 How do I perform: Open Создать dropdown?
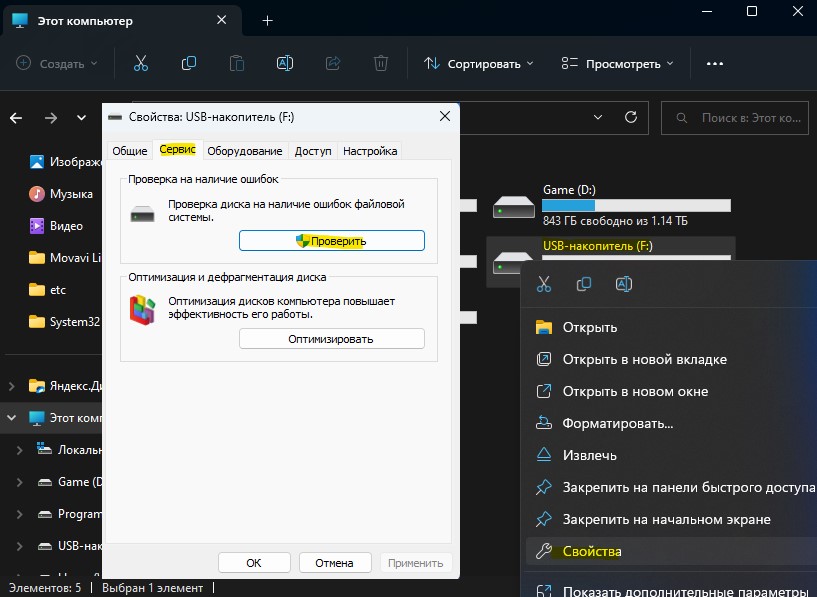[x=56, y=64]
